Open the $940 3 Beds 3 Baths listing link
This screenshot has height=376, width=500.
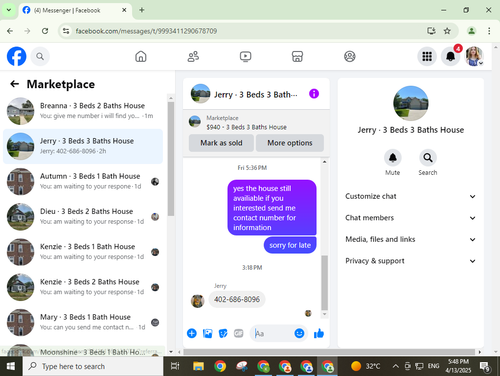[246, 127]
